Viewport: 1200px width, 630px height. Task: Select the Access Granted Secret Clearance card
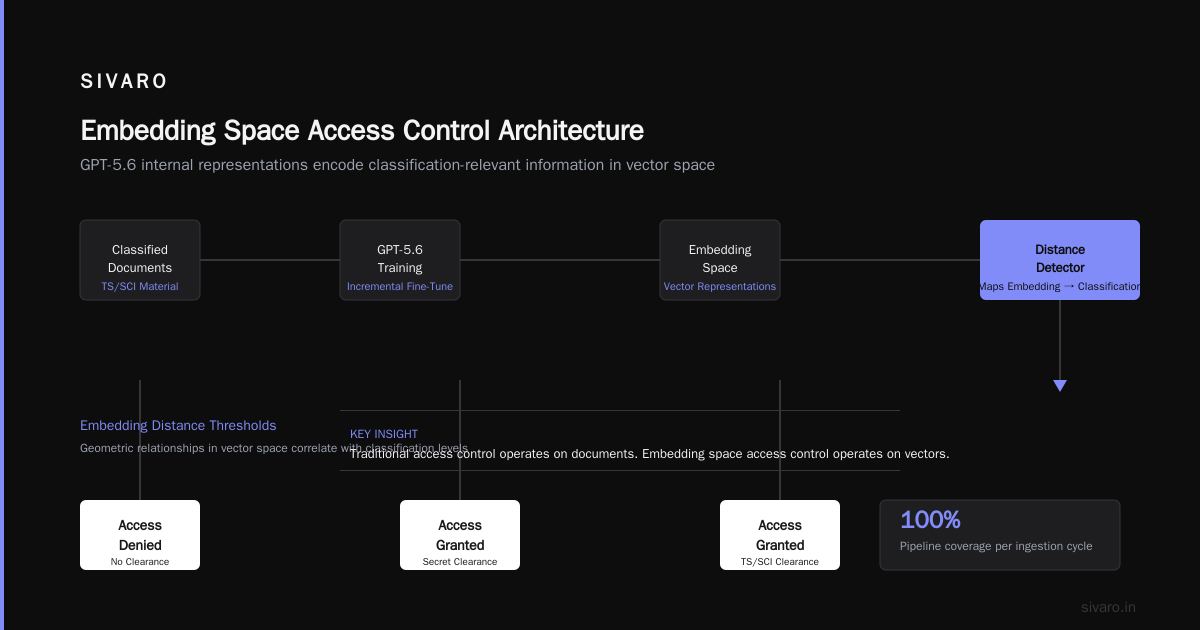pyautogui.click(x=460, y=535)
